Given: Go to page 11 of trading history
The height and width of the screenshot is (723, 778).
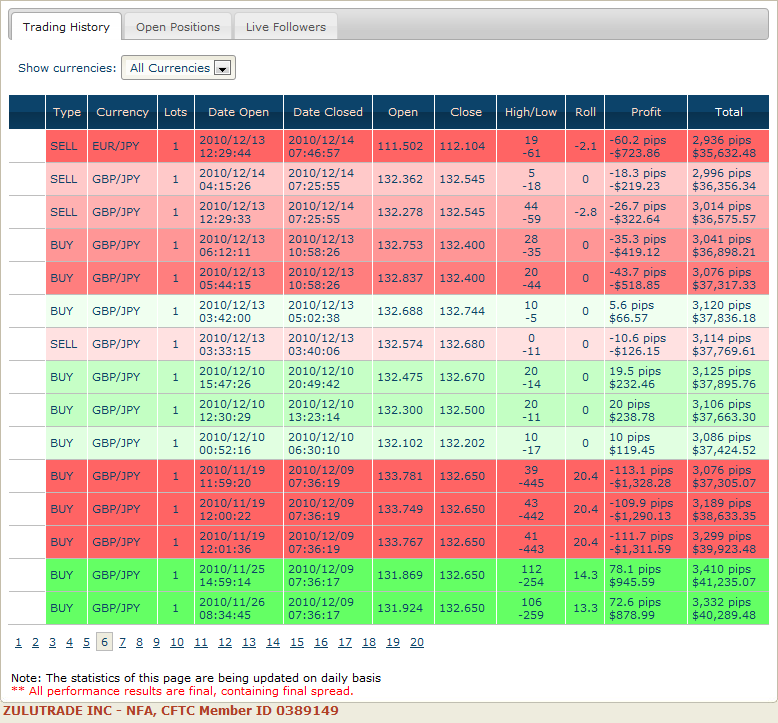Looking at the screenshot, I should click(200, 642).
